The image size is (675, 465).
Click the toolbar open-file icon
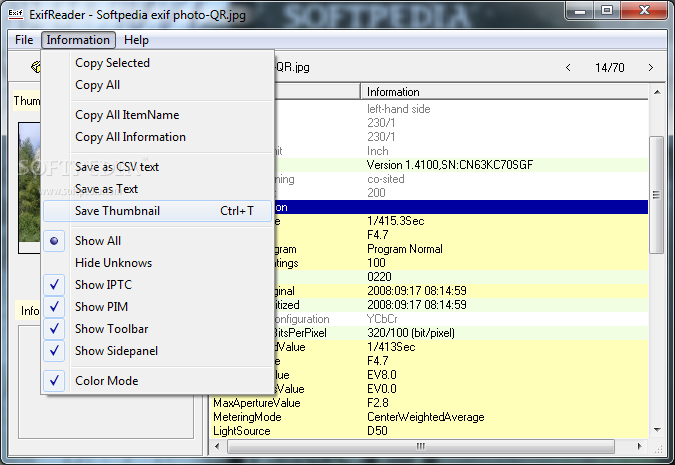click(35, 67)
